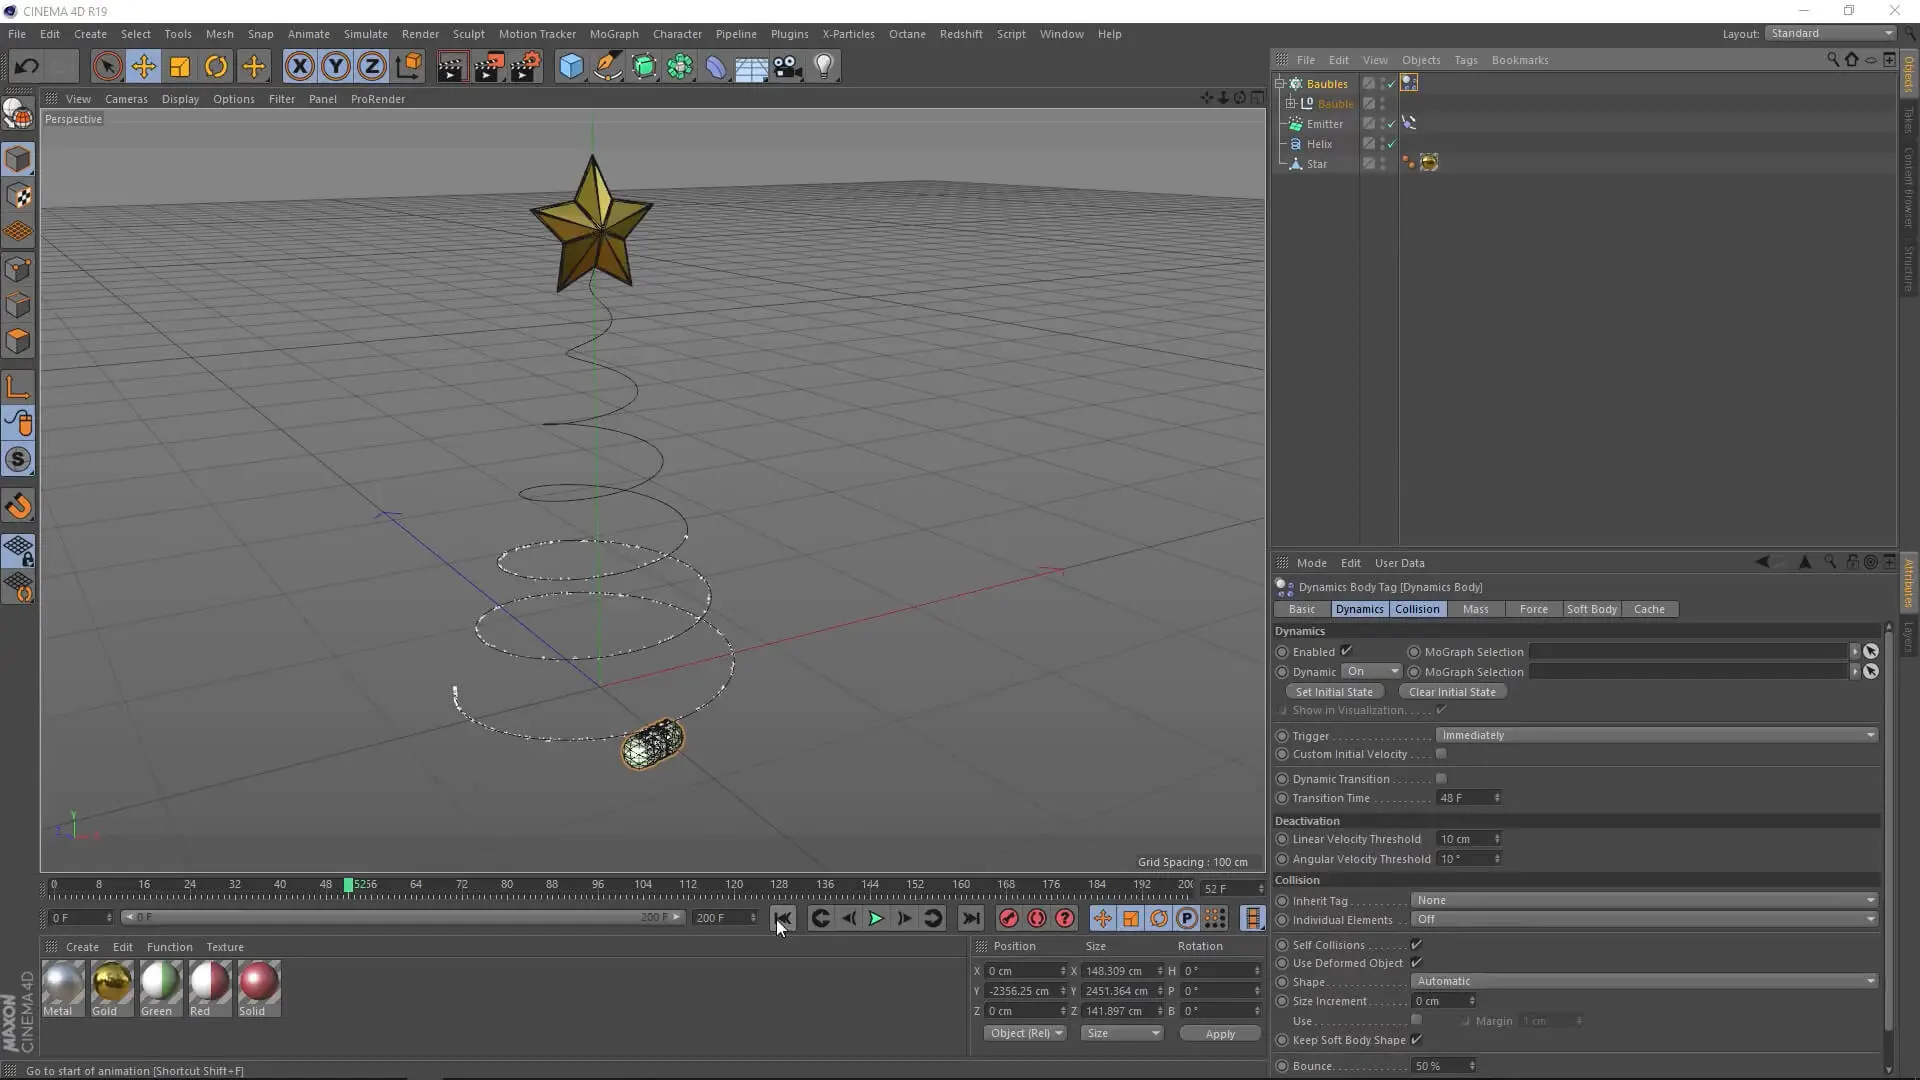Toggle the Y axis lock

336,67
